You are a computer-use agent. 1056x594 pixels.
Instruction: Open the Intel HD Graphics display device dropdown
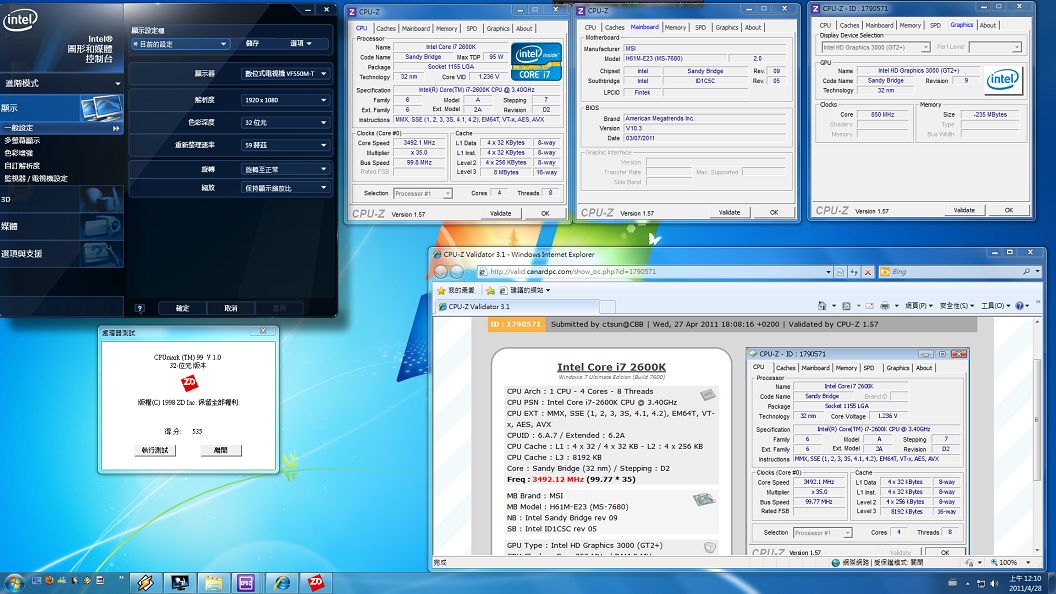click(876, 47)
